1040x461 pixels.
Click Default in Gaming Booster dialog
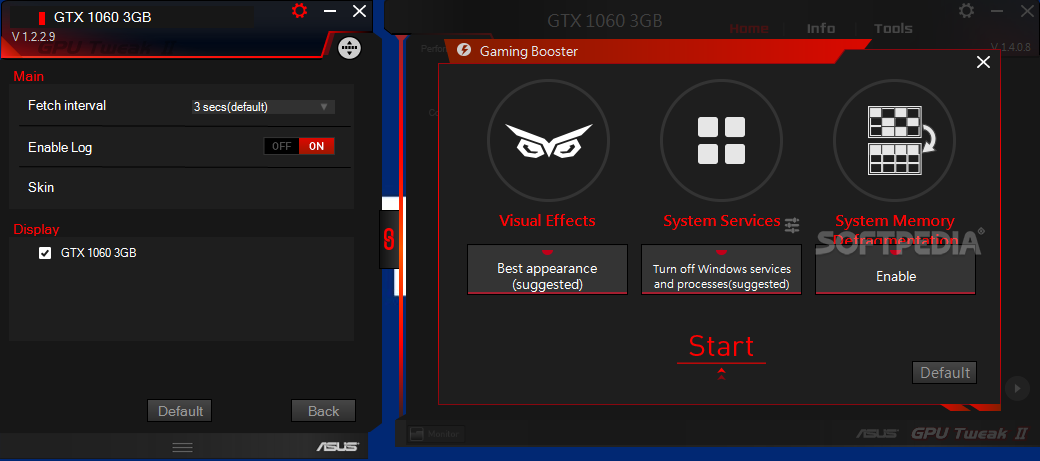coord(944,373)
